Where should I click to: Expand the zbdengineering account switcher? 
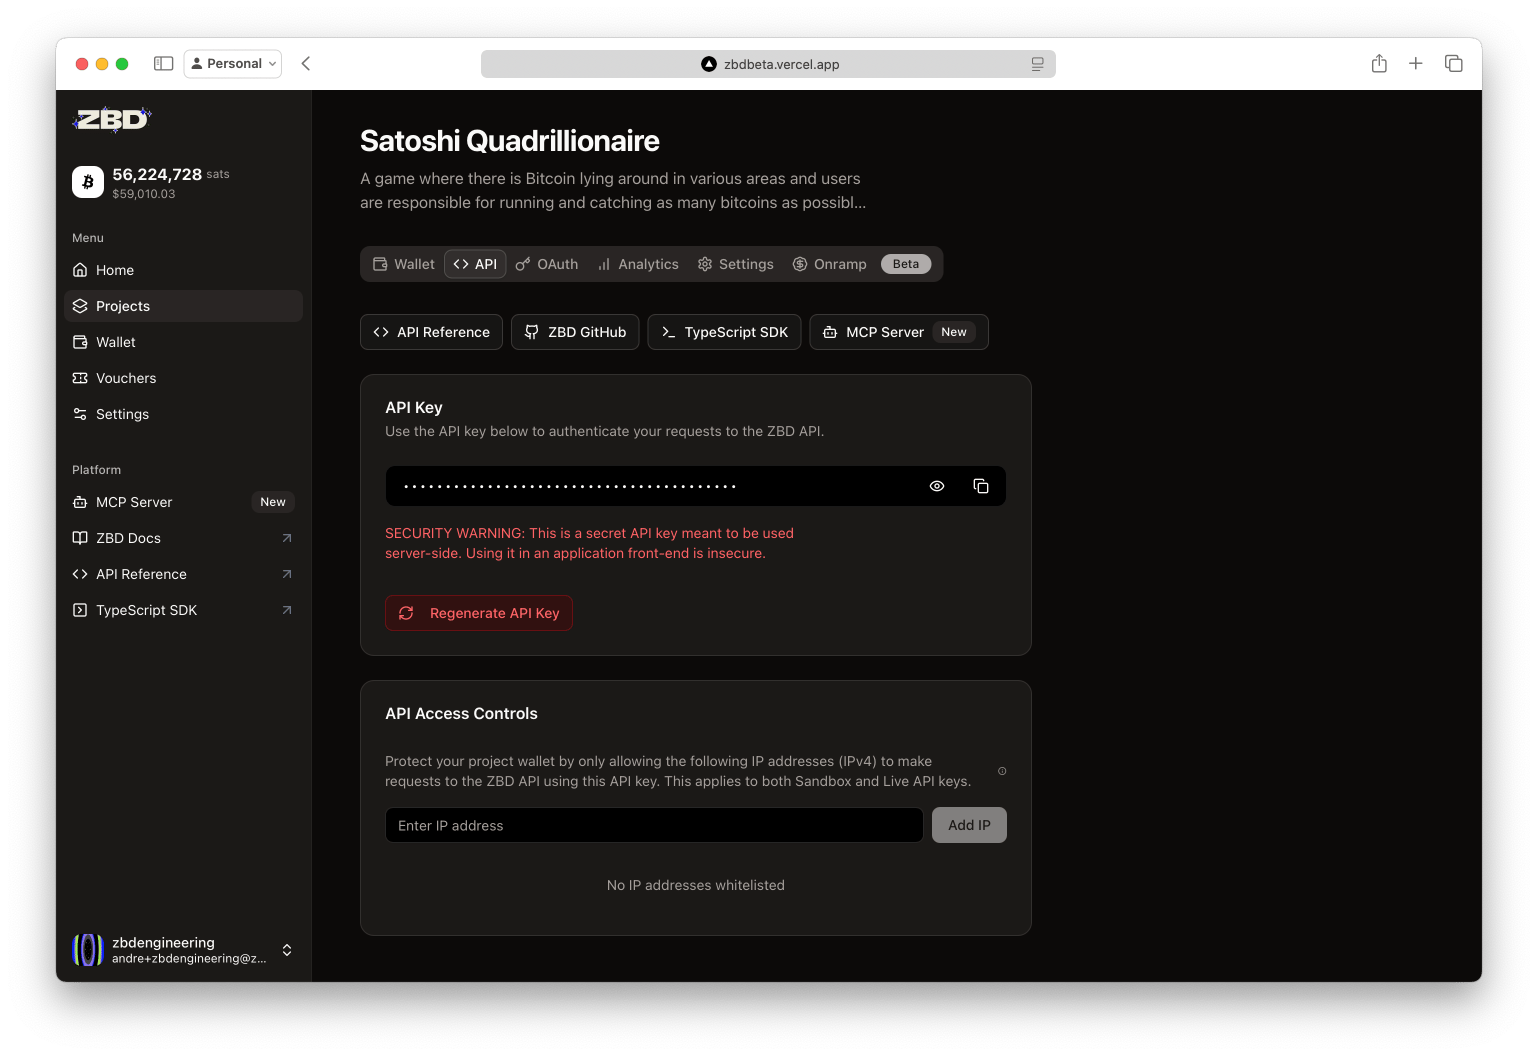[287, 950]
